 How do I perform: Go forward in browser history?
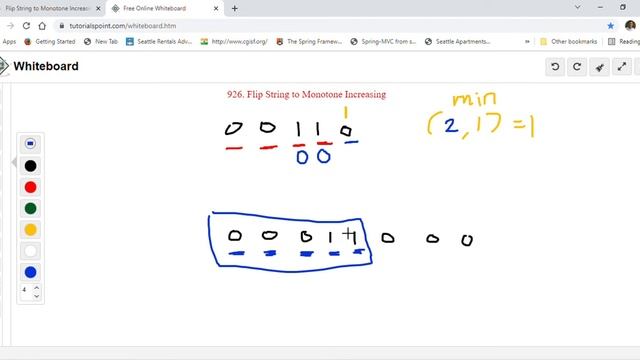(11, 26)
